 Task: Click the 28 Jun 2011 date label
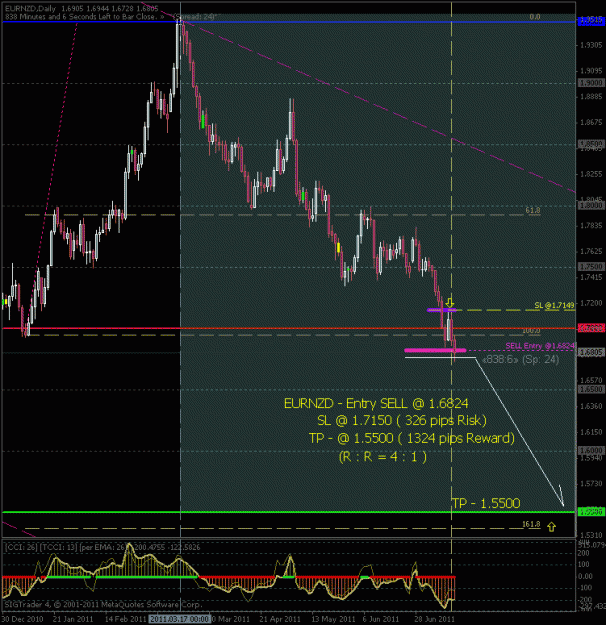click(434, 619)
